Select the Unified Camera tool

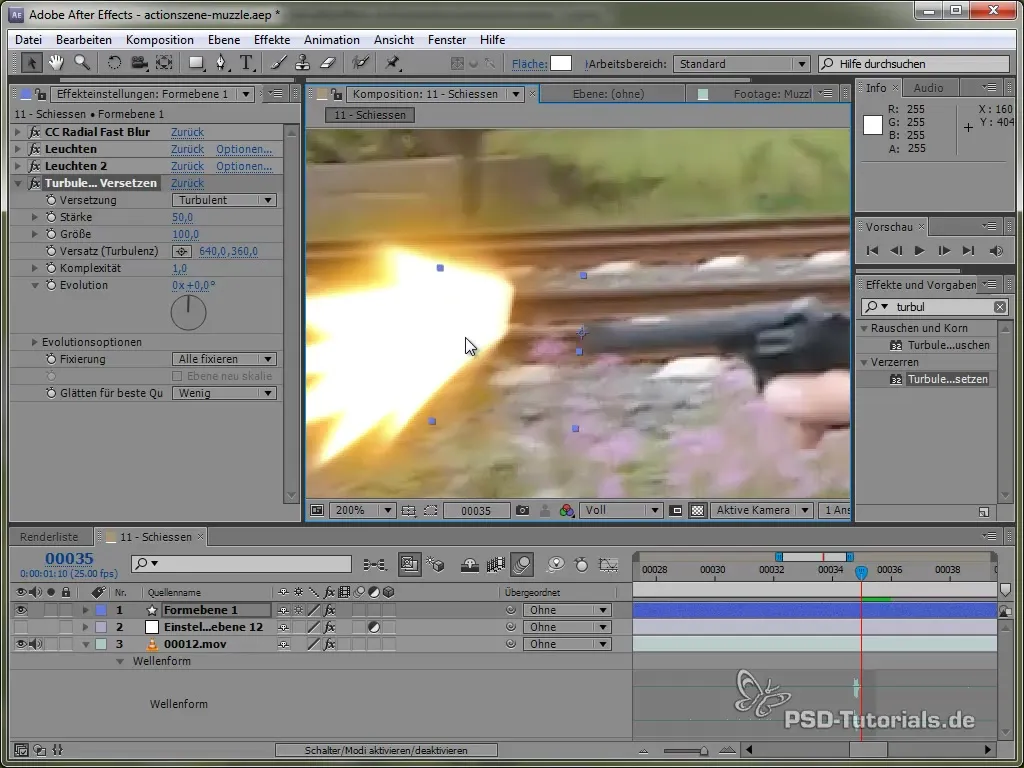click(138, 63)
